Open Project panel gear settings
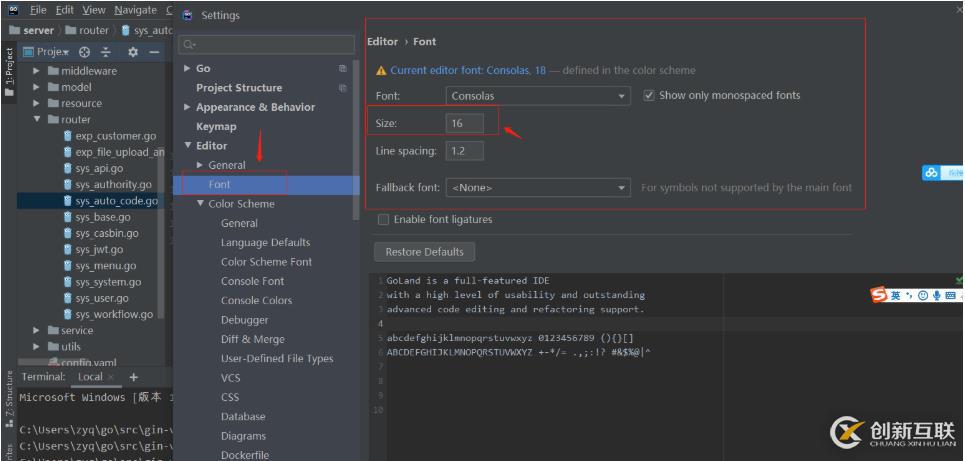This screenshot has width=965, height=461. click(132, 52)
